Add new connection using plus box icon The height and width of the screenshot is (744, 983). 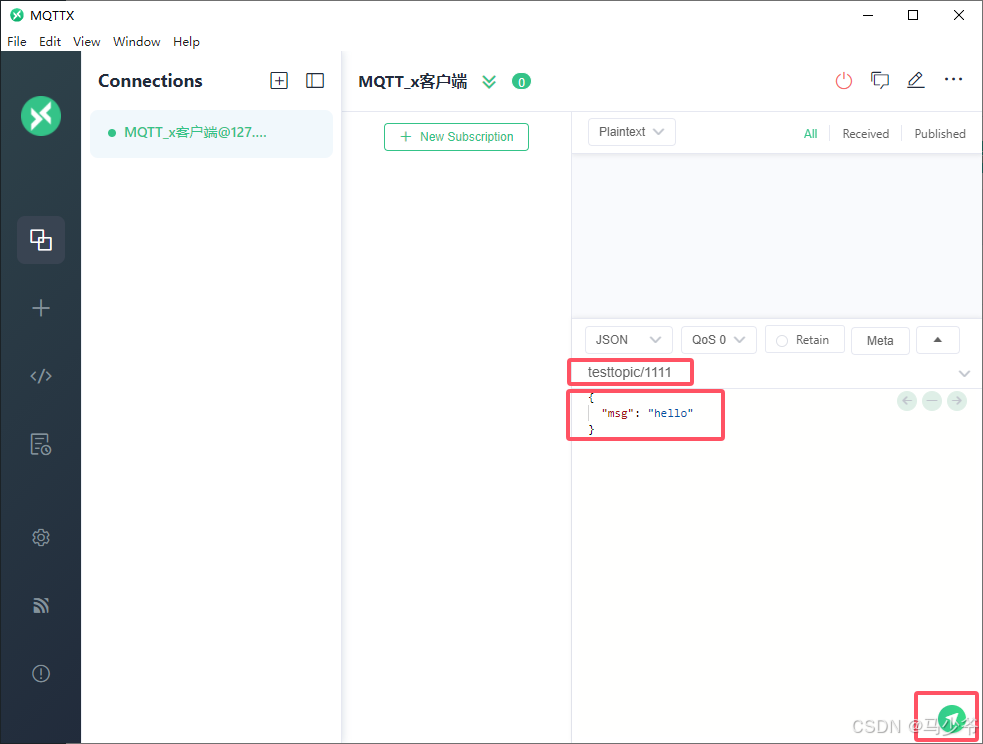coord(279,81)
